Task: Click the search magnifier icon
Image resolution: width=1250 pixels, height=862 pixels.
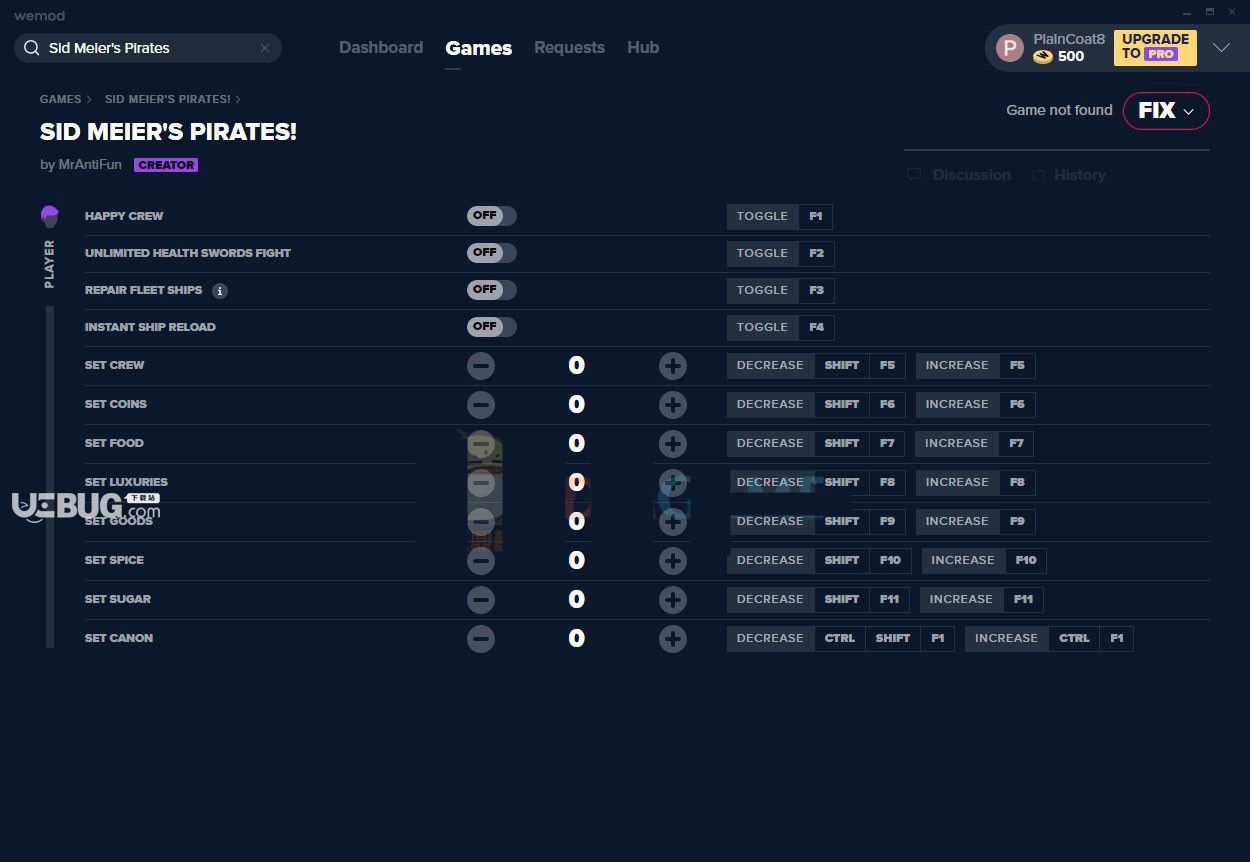Action: coord(32,48)
